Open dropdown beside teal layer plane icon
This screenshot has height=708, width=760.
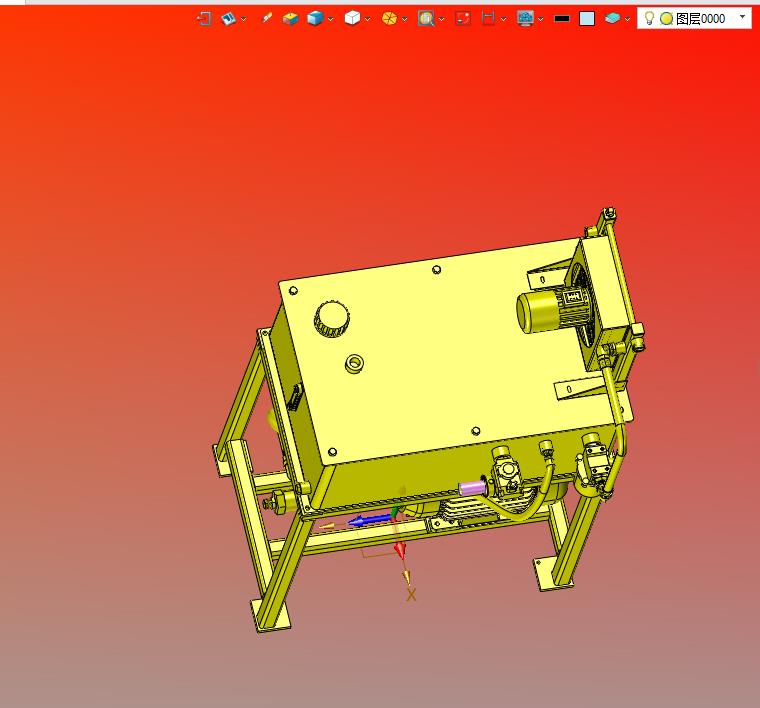627,19
